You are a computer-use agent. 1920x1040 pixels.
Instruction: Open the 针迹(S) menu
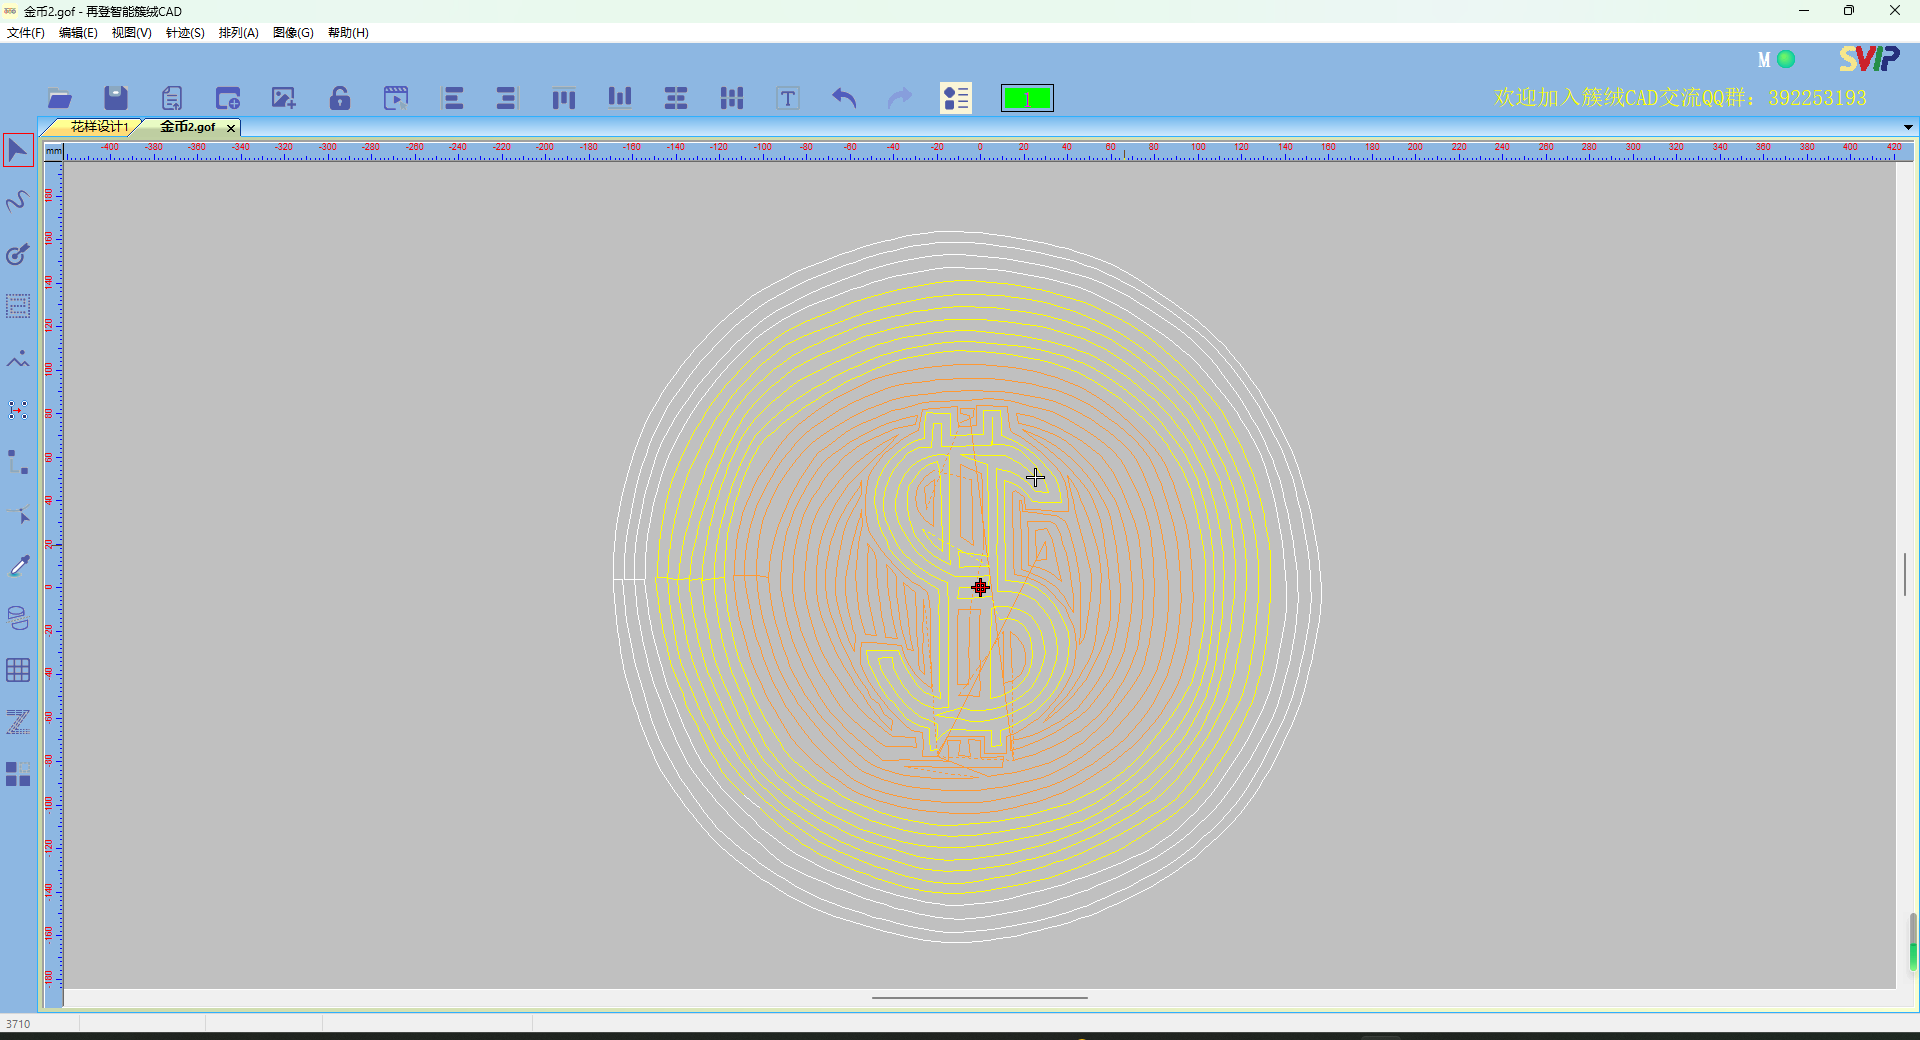point(185,33)
